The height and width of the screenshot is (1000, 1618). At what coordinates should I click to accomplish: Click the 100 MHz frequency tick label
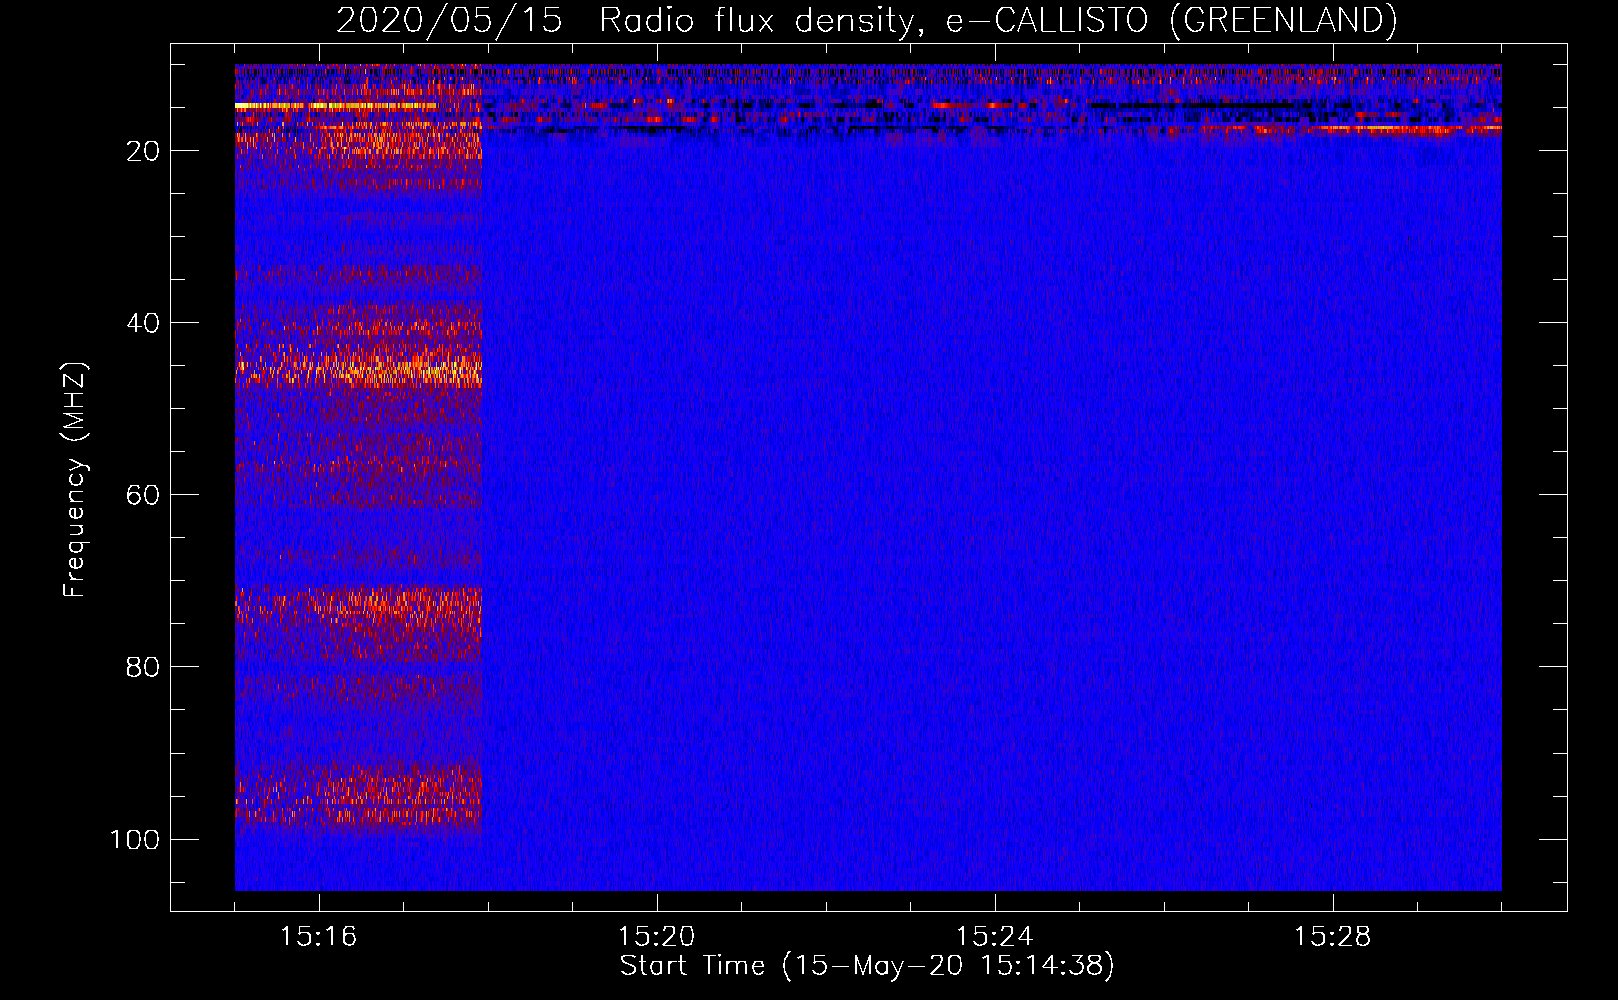tap(135, 839)
